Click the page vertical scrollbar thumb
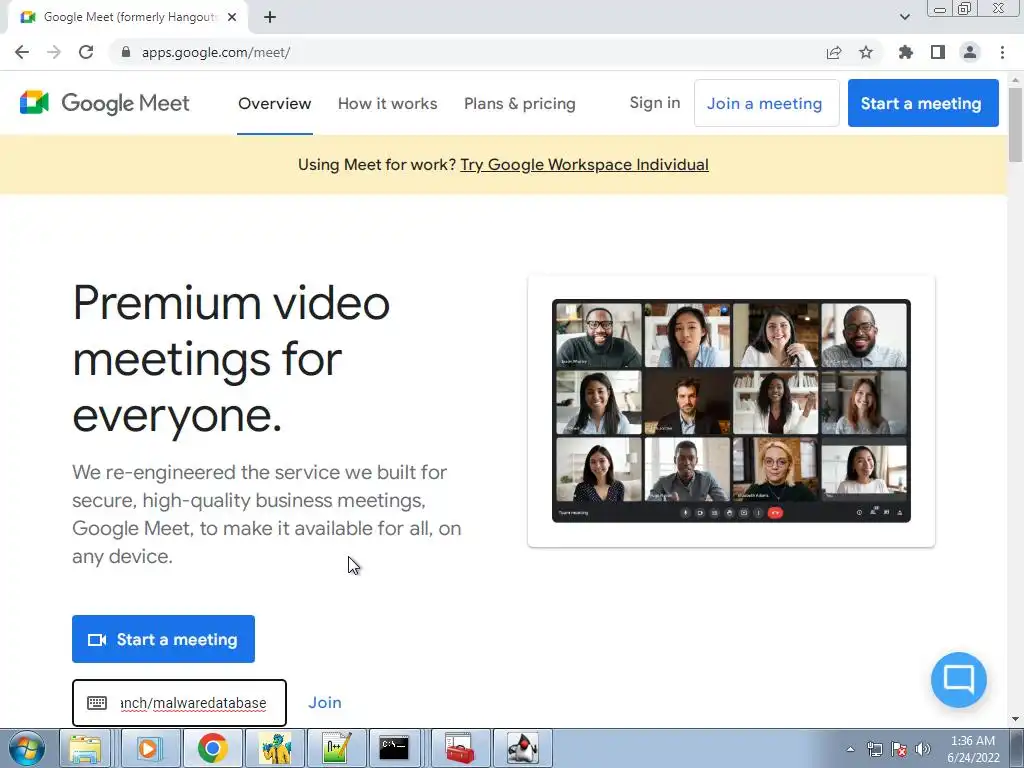Image resolution: width=1024 pixels, height=768 pixels. pyautogui.click(x=1015, y=124)
